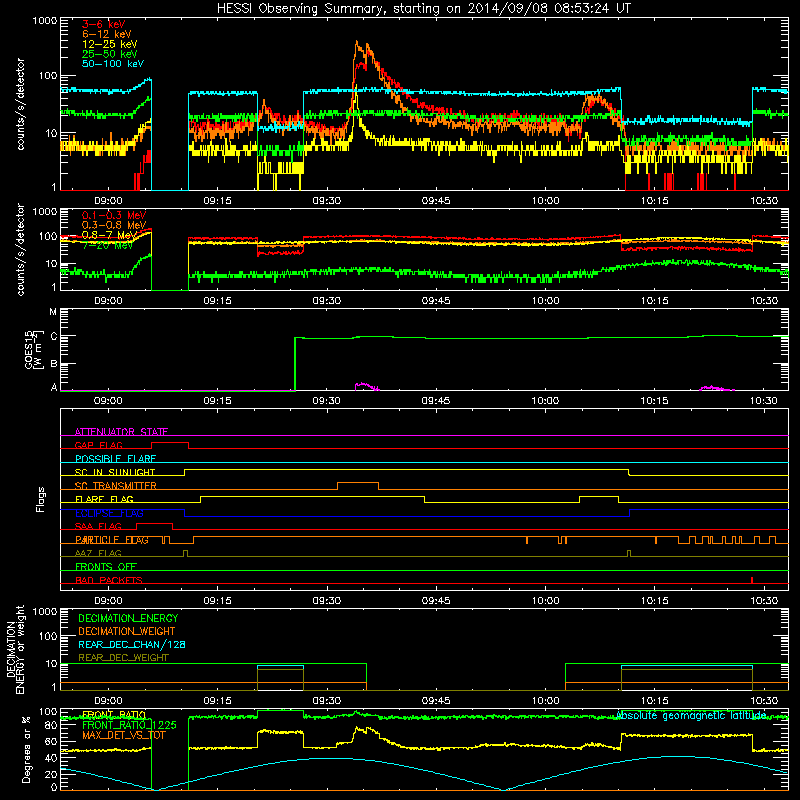Click the M class tick label on GOES plot
800x800 pixels.
[x=53, y=312]
